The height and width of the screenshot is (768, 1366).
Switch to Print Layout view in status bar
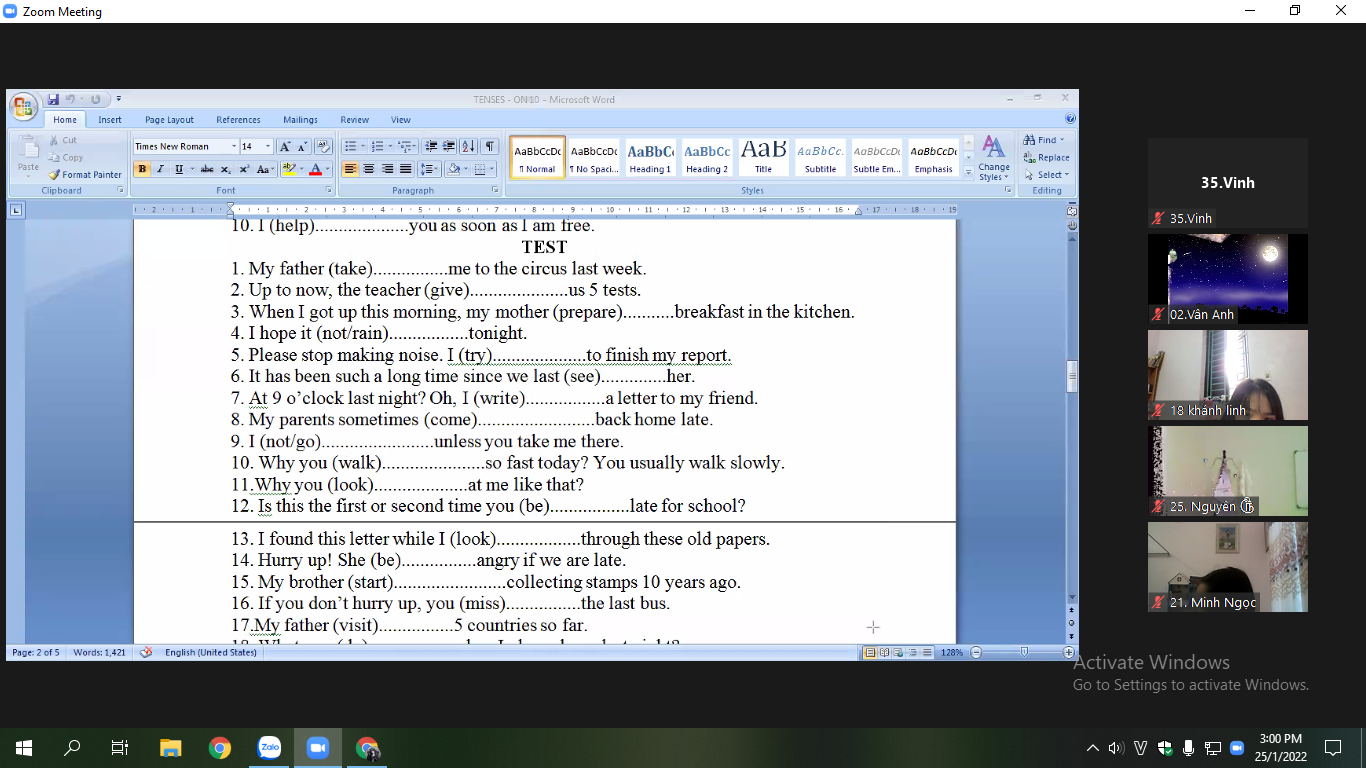[x=870, y=652]
